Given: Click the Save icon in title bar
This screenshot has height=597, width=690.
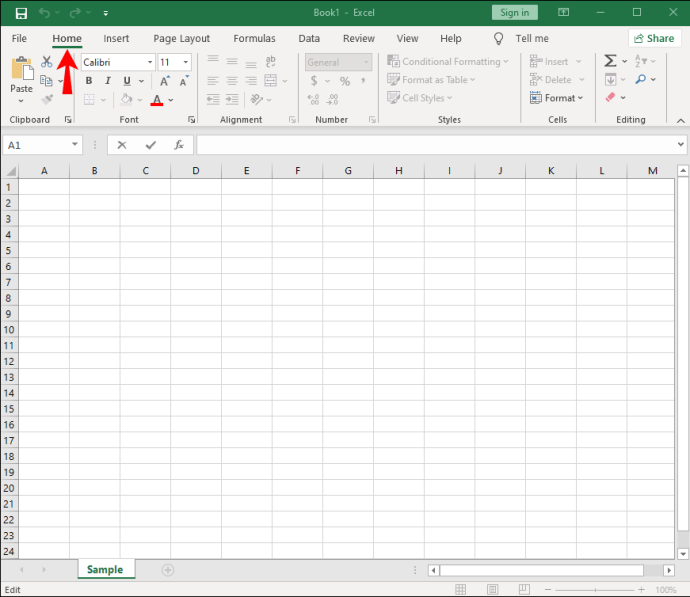Looking at the screenshot, I should pos(21,13).
